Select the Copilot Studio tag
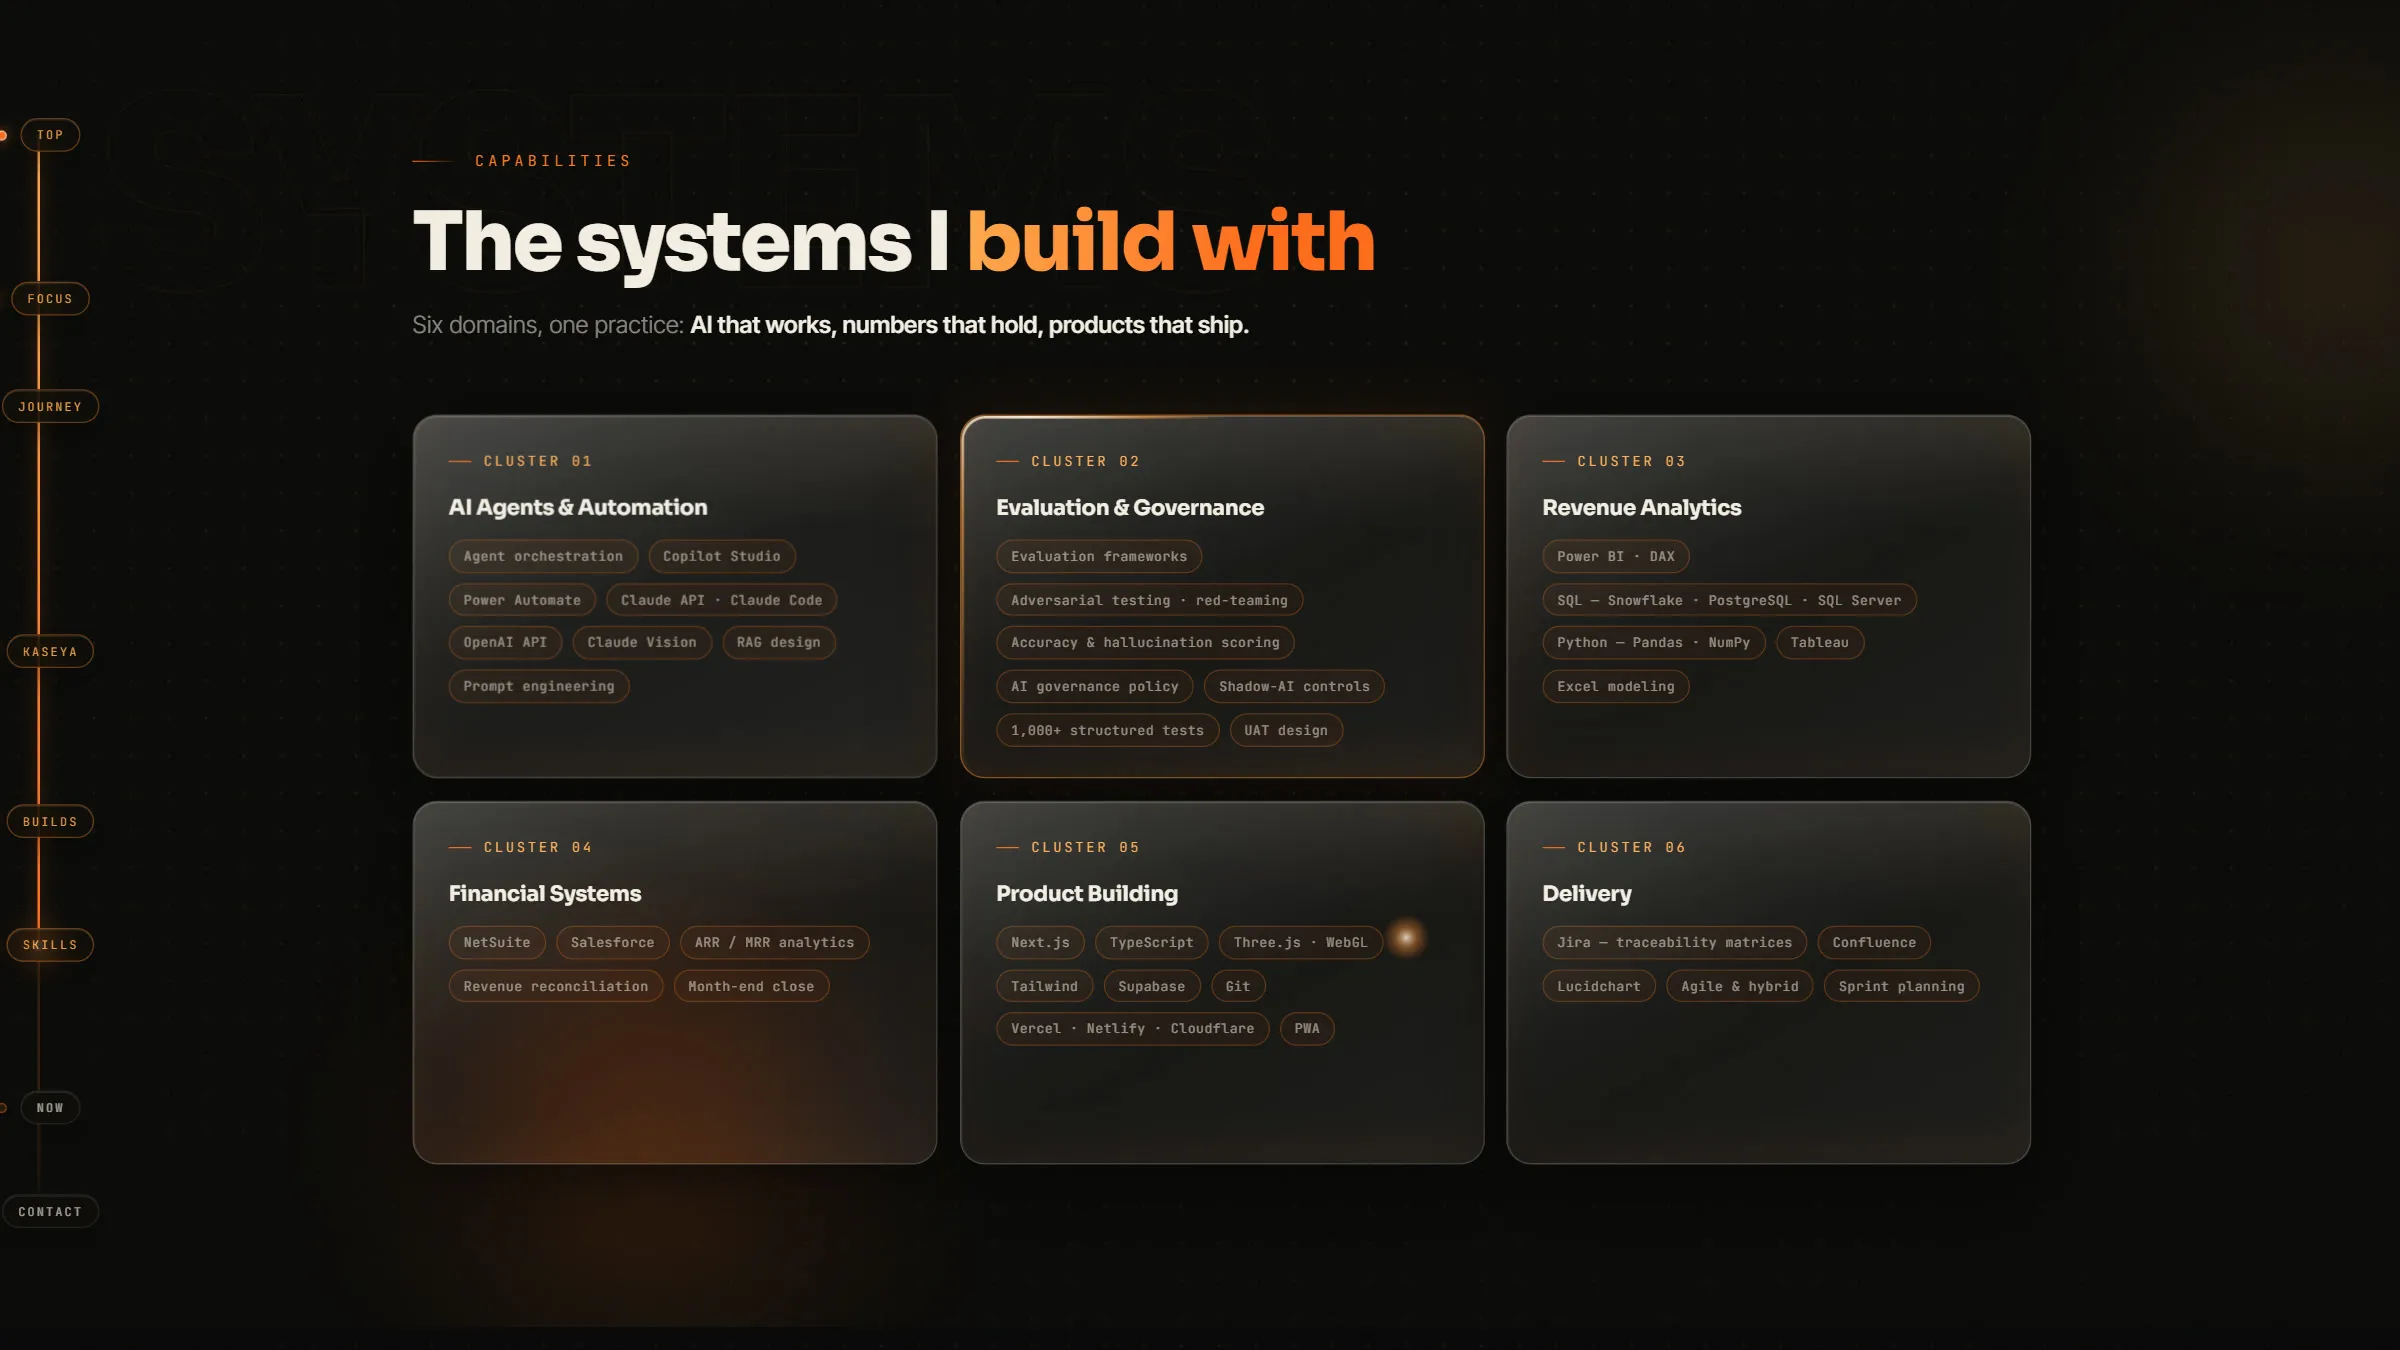Screen dimensions: 2400x1350 tap(722, 557)
